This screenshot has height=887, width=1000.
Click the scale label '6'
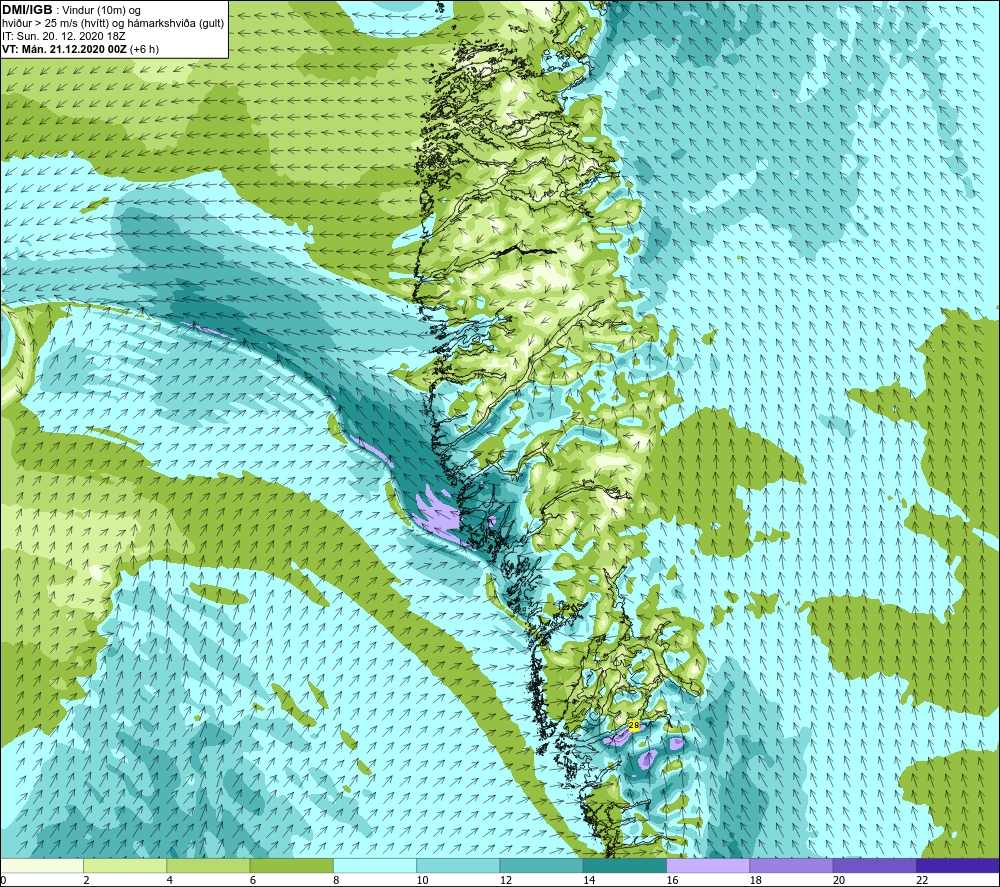tap(253, 881)
